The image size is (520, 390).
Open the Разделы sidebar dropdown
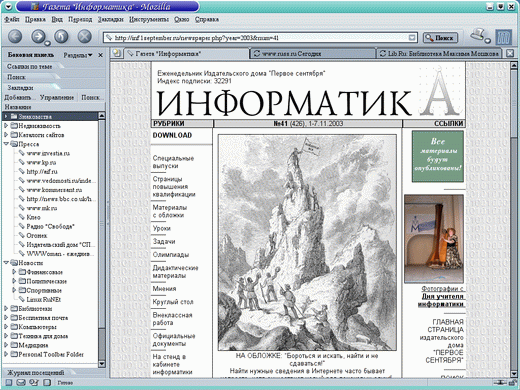click(x=78, y=55)
